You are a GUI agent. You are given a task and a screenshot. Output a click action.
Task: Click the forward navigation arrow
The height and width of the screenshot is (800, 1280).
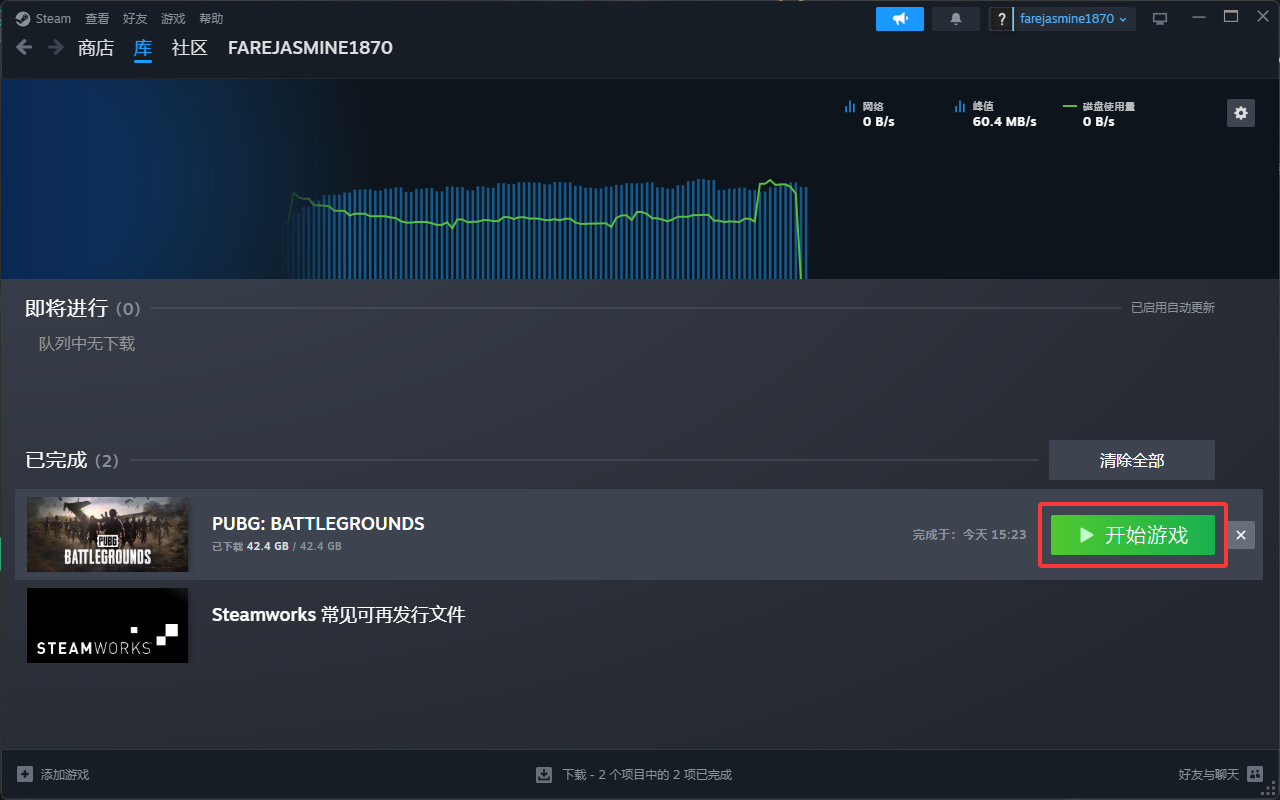click(55, 47)
